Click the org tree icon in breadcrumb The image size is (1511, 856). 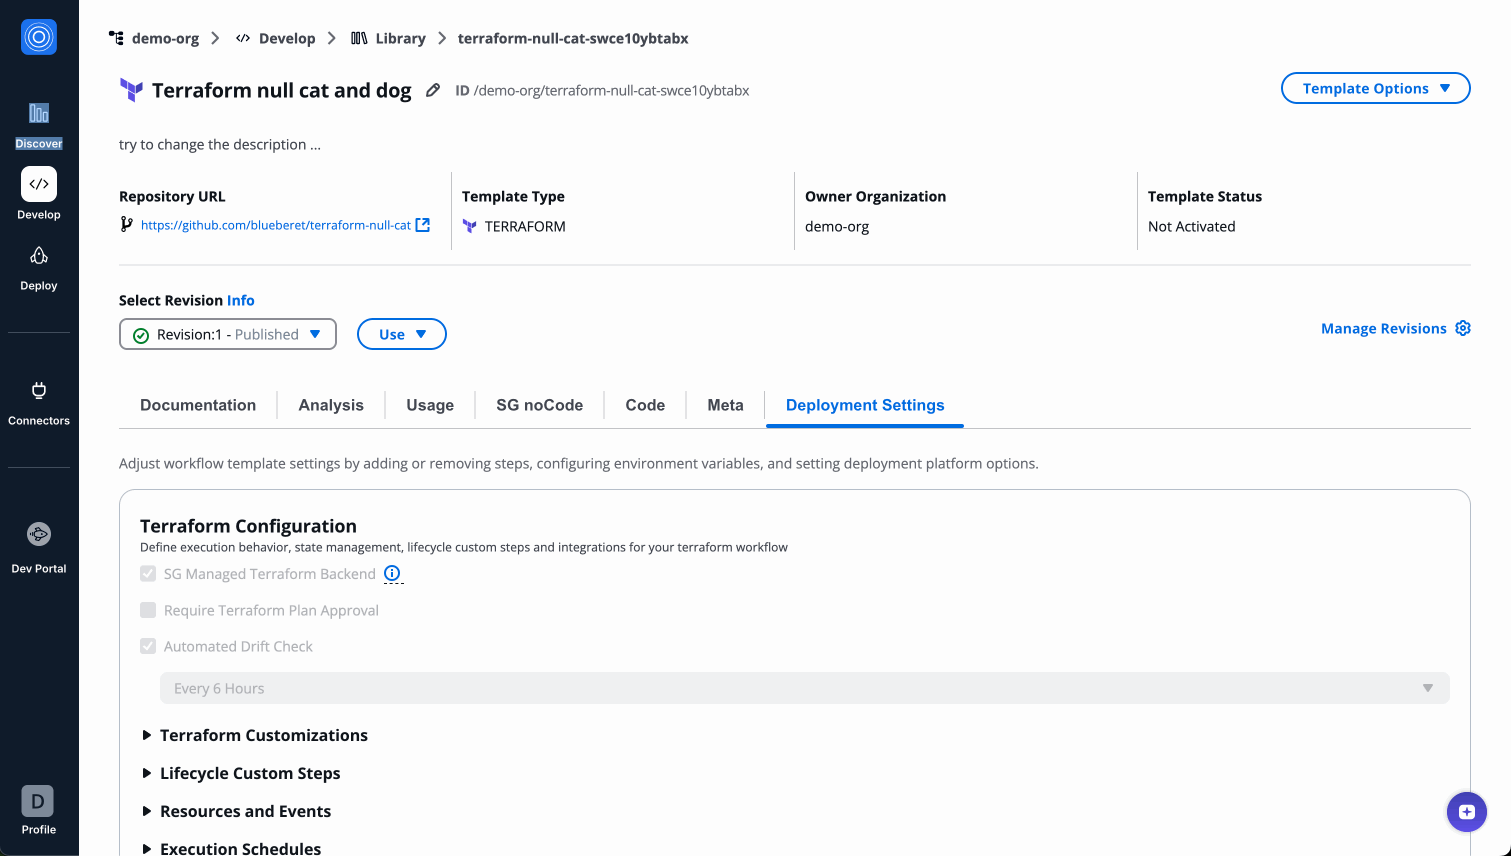pos(116,38)
